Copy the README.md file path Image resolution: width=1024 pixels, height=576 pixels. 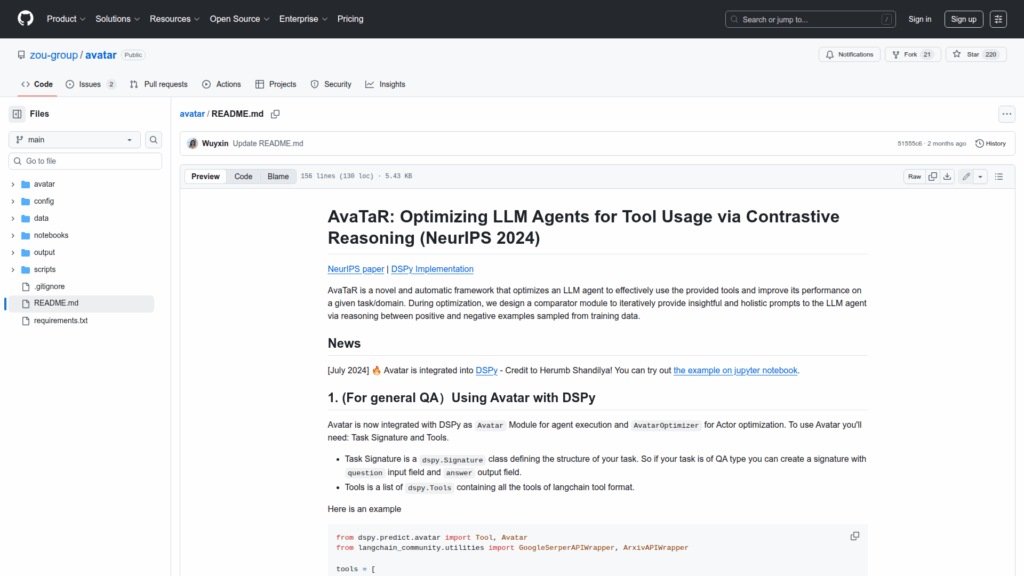(276, 114)
